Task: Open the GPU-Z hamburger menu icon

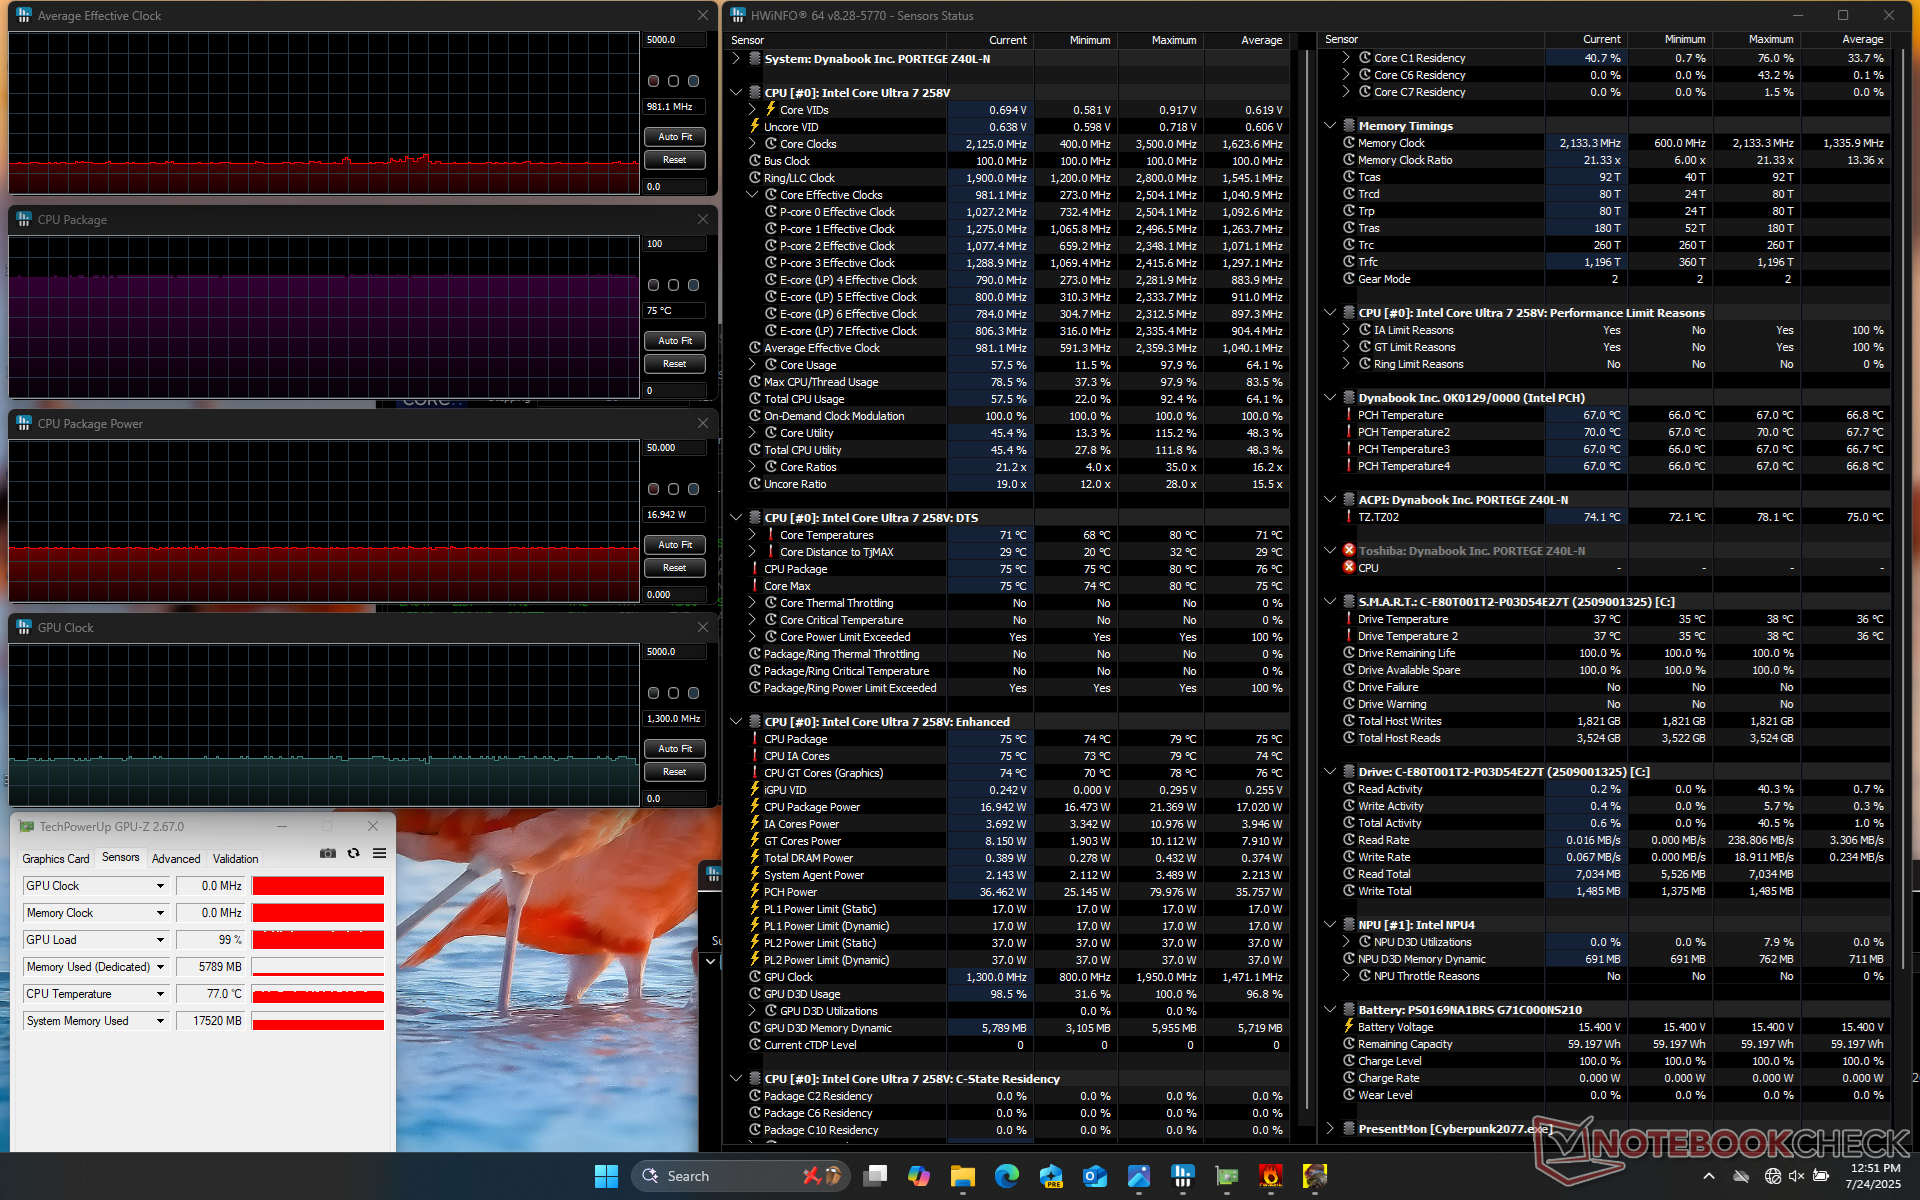Action: 379,853
